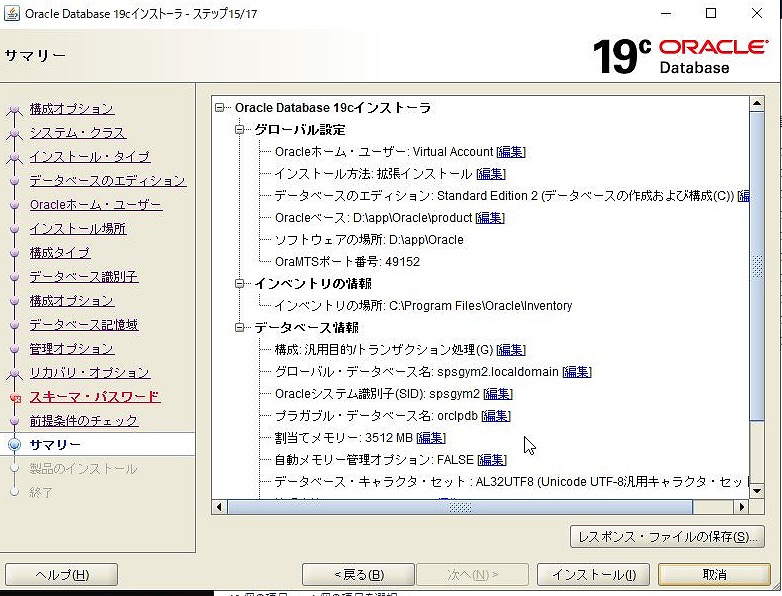Click the 戻る(B) button

359,575
